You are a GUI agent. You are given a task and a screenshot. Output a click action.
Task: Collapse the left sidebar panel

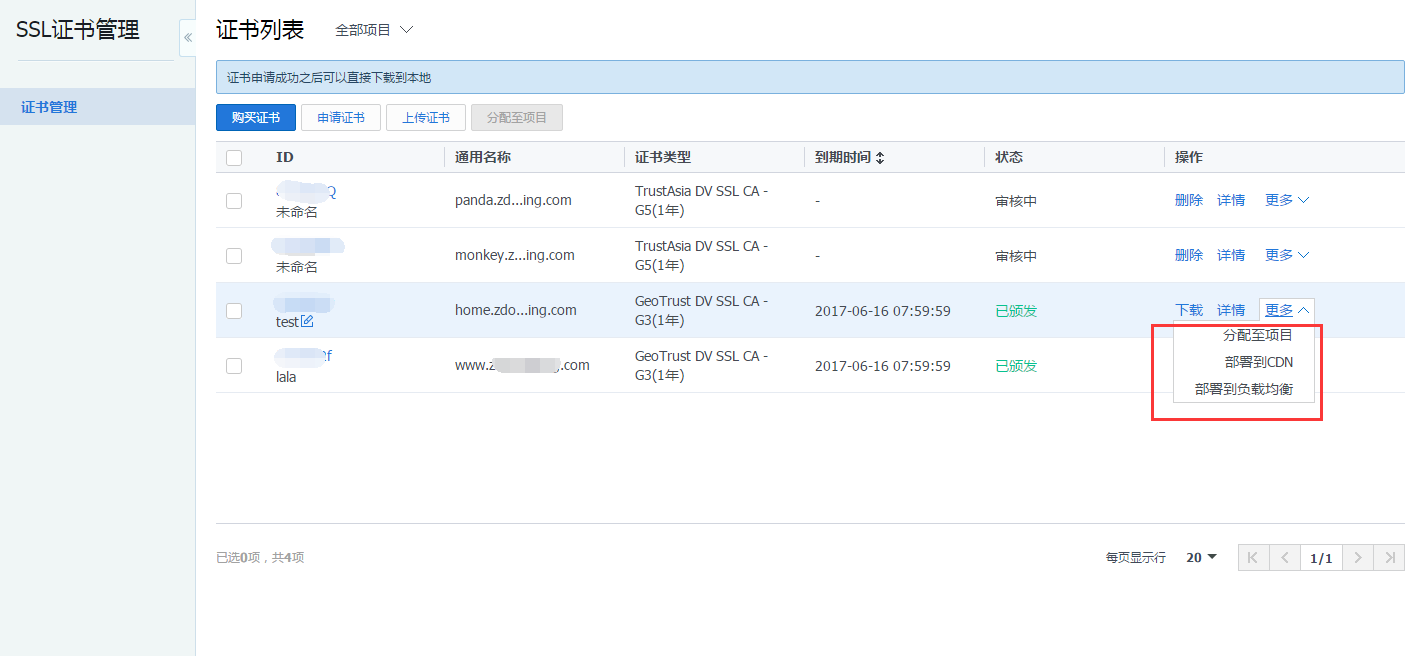[x=187, y=37]
